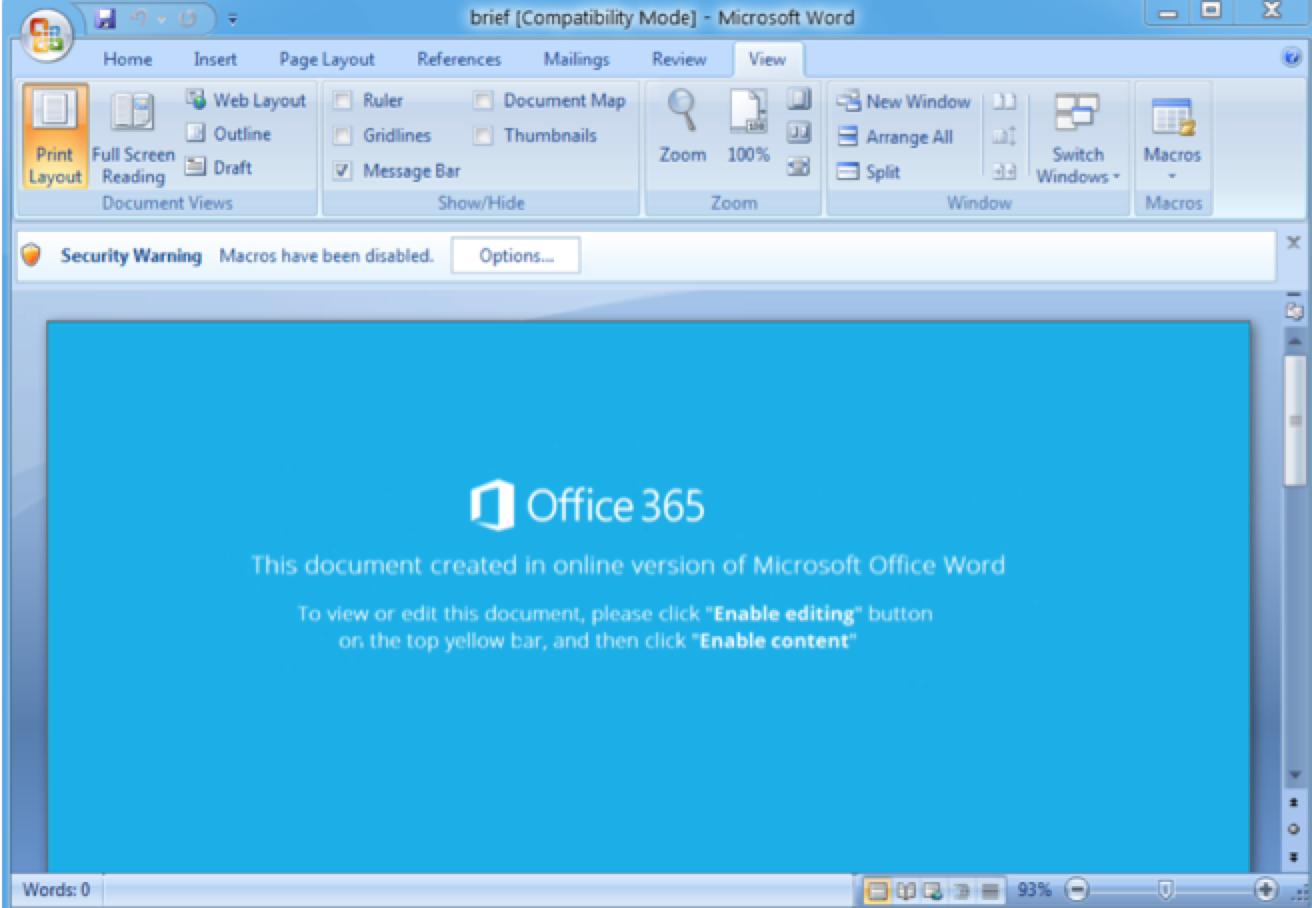Close the Security Warning message bar

1293,242
